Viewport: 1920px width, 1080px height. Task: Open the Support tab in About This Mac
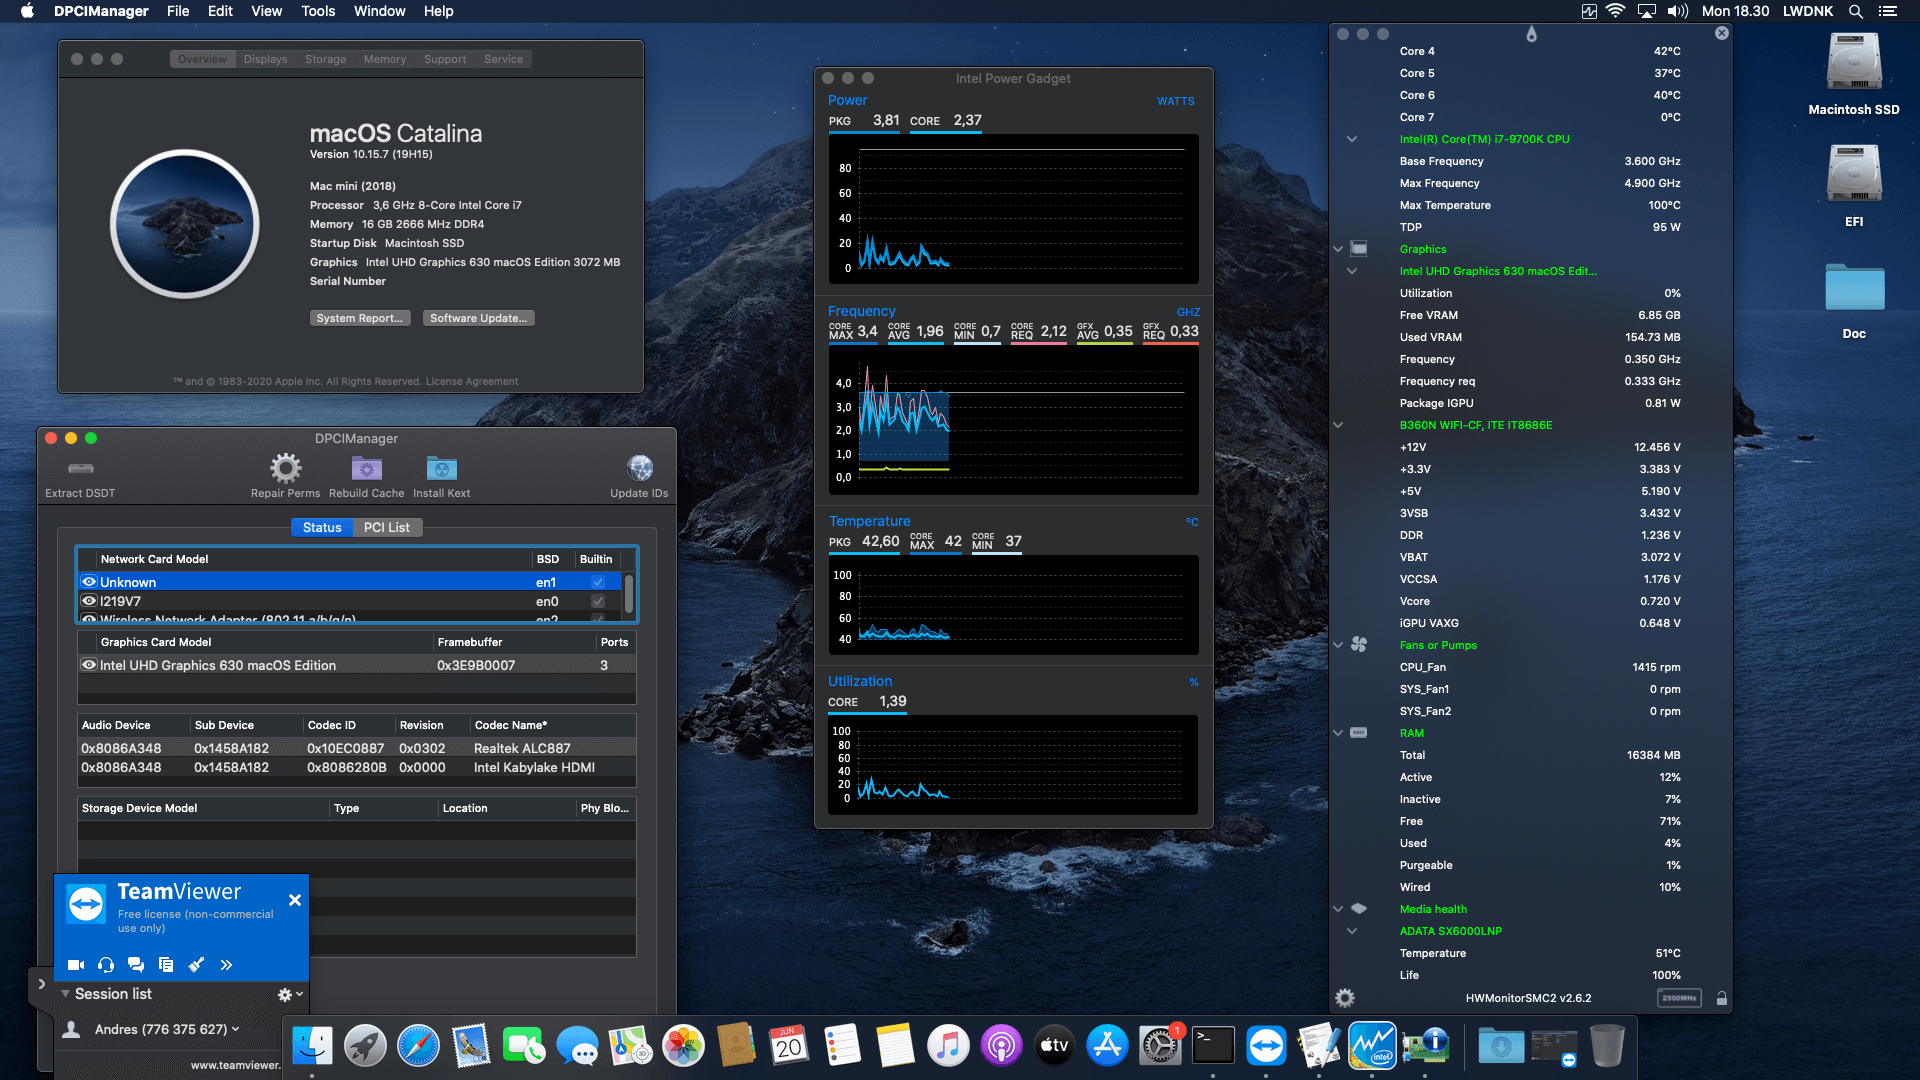point(445,59)
